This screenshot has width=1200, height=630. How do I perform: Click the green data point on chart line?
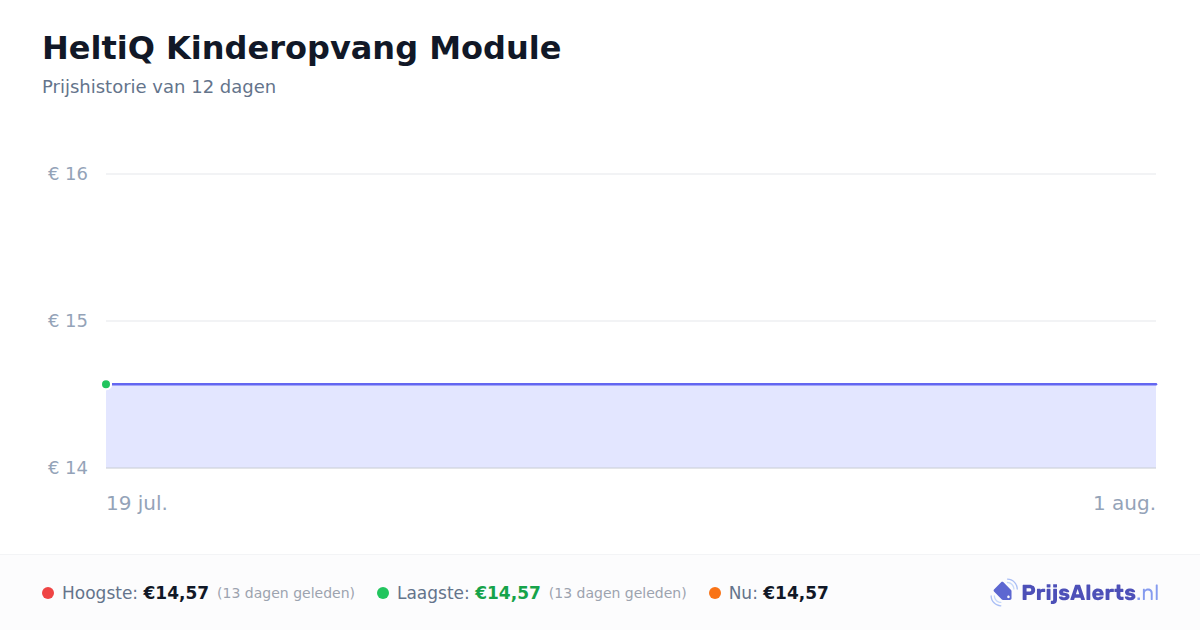106,384
